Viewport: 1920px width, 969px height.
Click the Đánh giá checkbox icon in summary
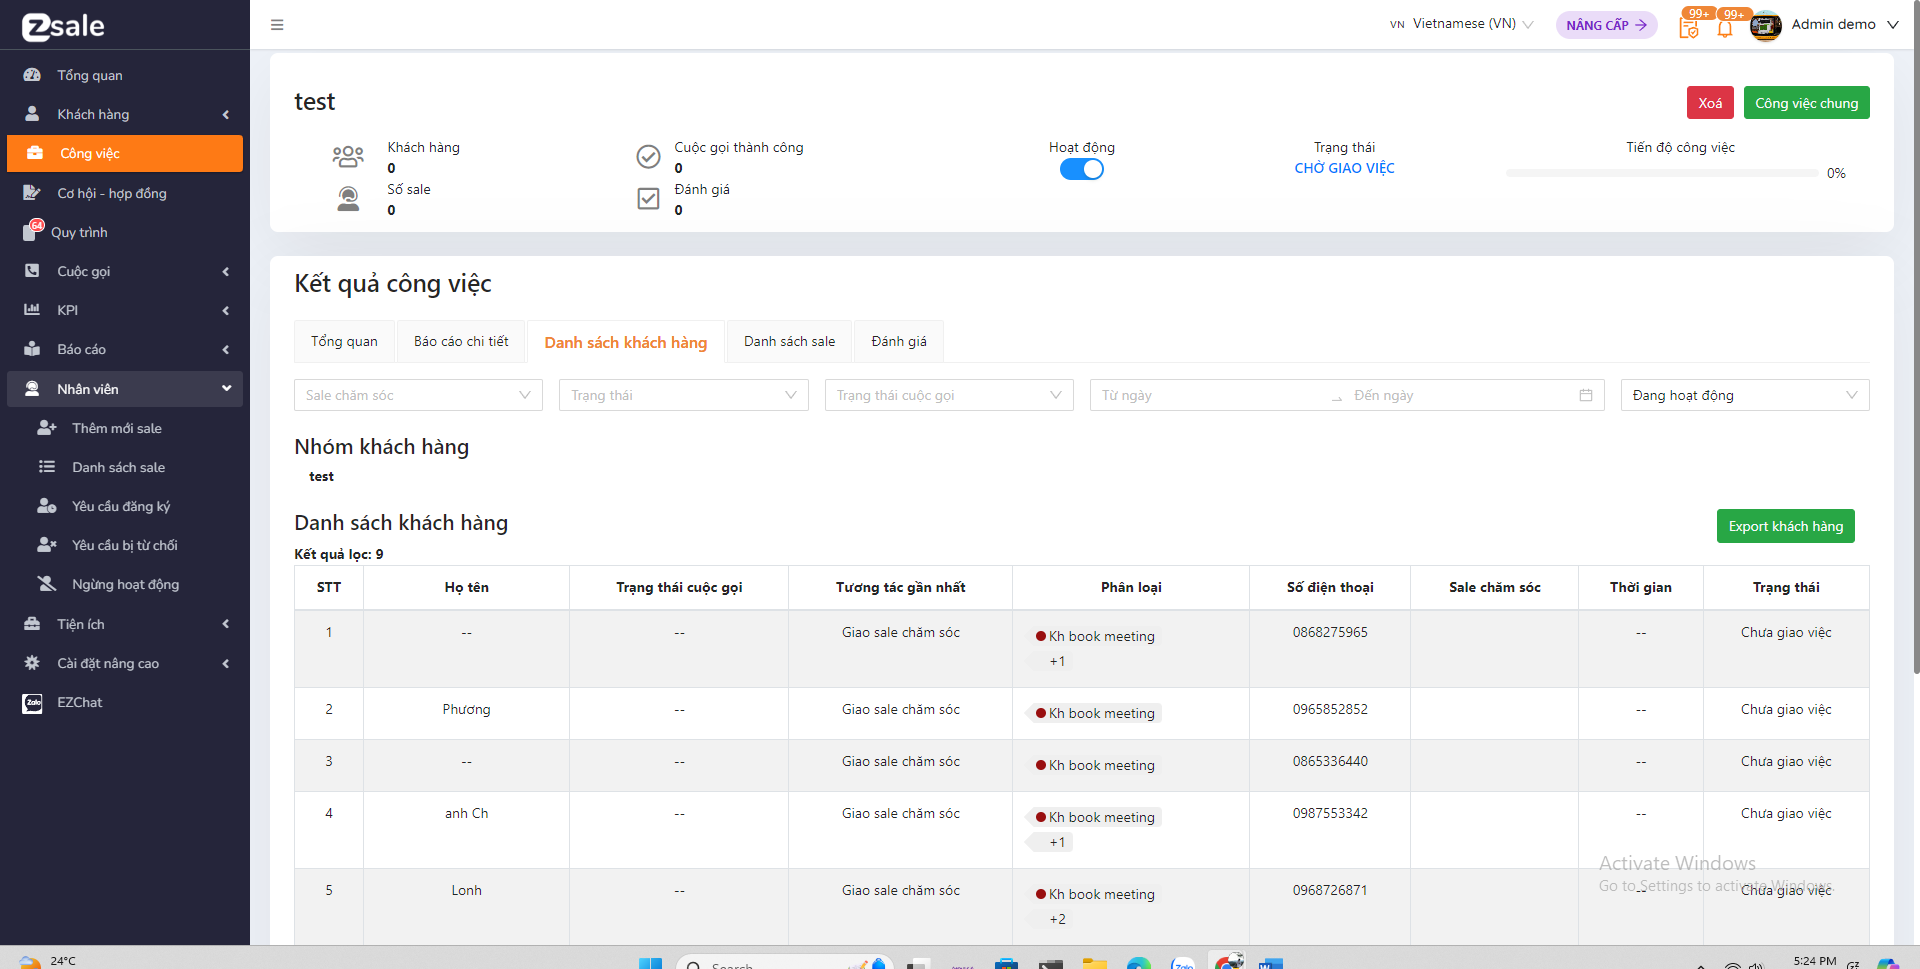[648, 199]
